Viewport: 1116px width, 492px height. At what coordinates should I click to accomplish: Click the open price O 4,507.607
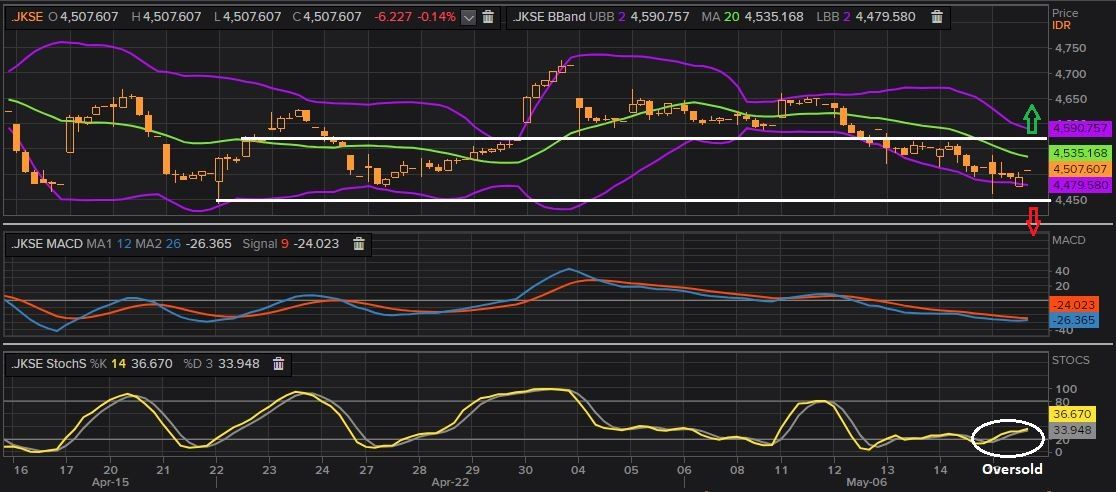(x=85, y=17)
